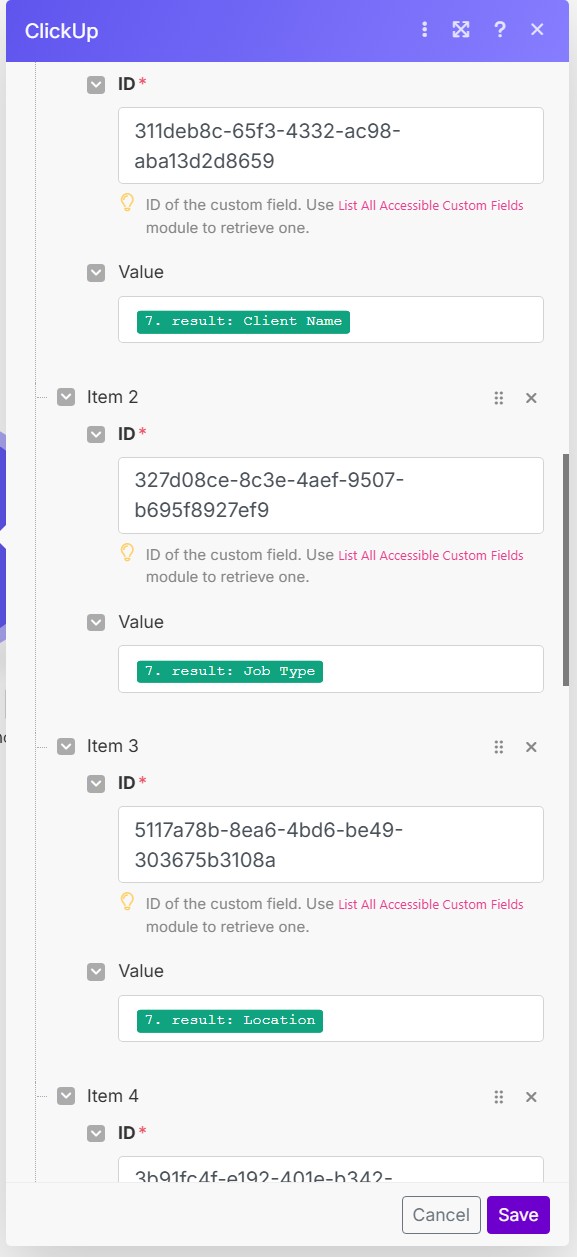577x1257 pixels.
Task: Select the '7. result: Client Name' pill
Action: point(243,321)
